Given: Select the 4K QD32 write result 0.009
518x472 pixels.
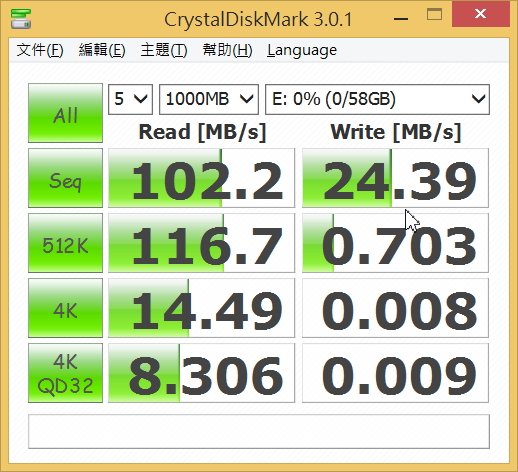Looking at the screenshot, I should click(395, 373).
